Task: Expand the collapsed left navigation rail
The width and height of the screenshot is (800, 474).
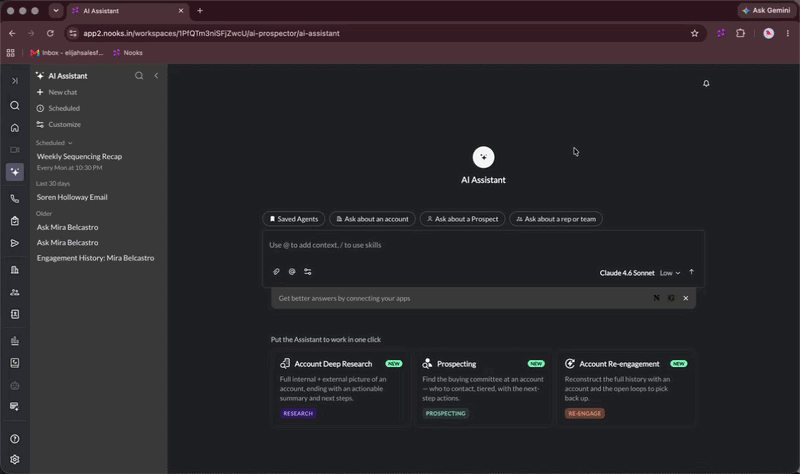Action: [15, 81]
